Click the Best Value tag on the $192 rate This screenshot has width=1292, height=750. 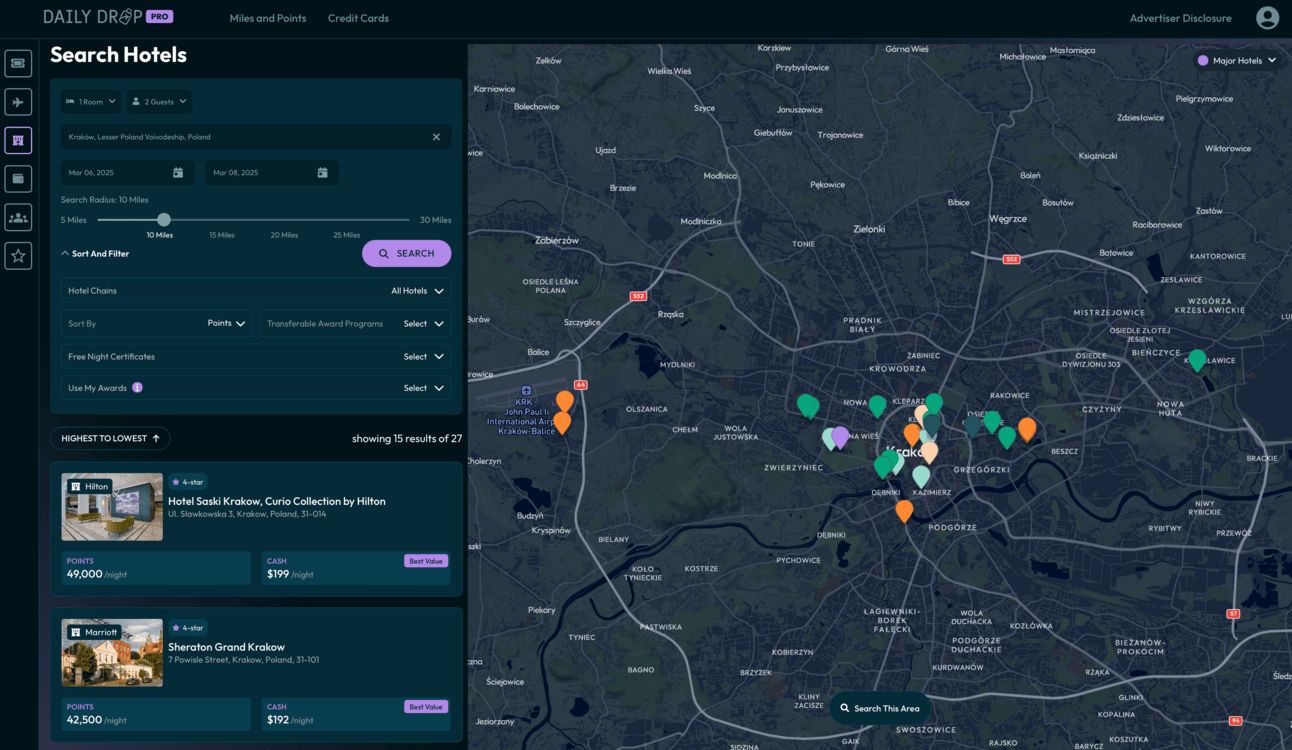(x=426, y=707)
